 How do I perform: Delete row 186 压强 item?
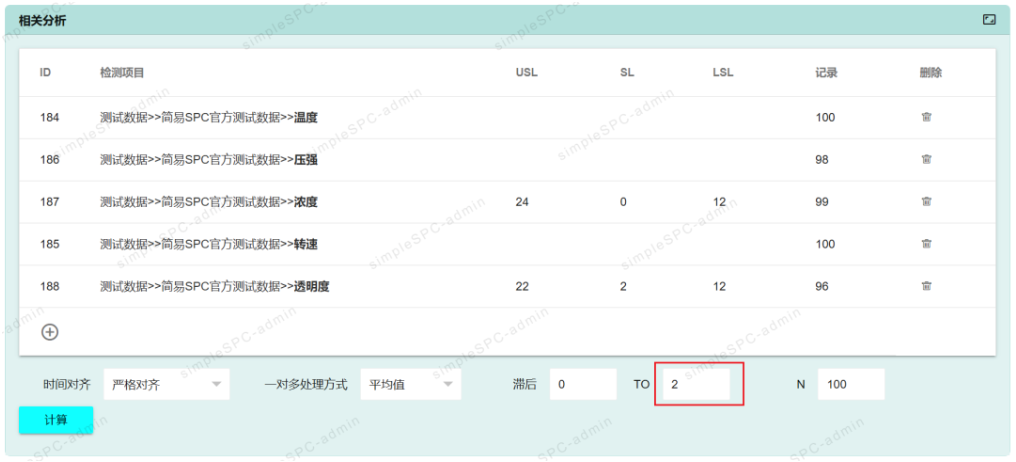926,160
